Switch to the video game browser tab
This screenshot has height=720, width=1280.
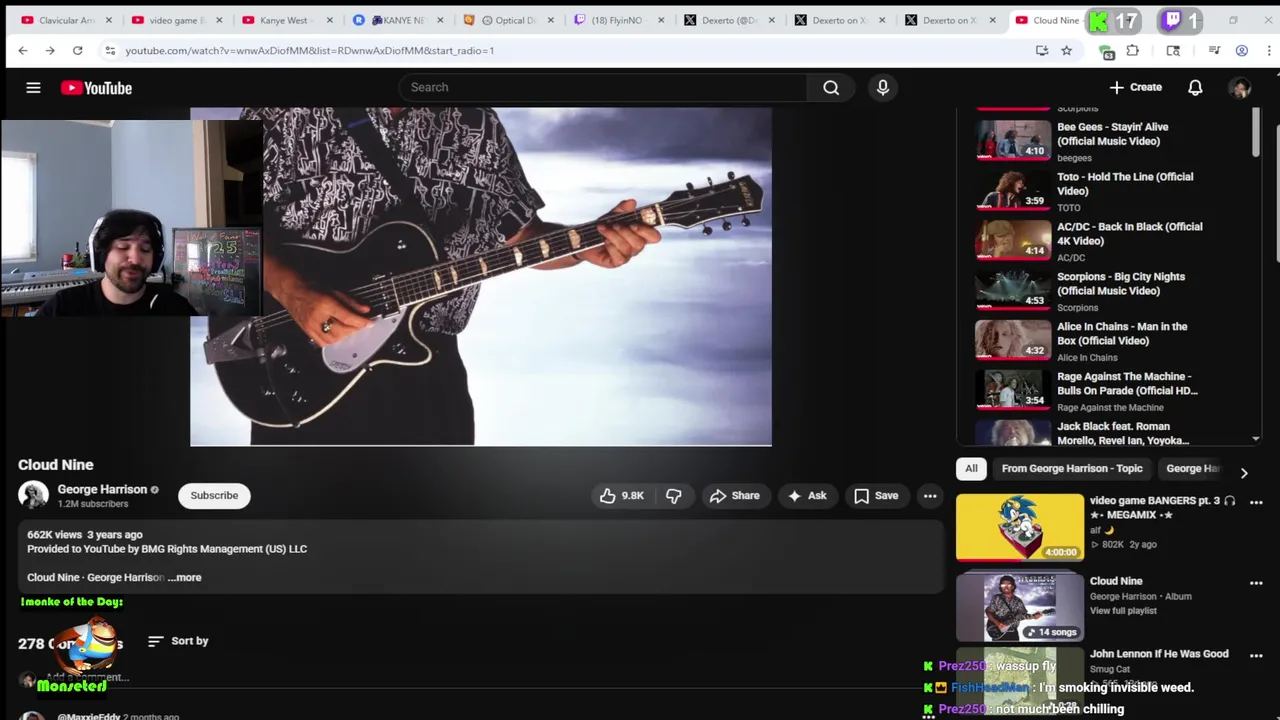(178, 20)
